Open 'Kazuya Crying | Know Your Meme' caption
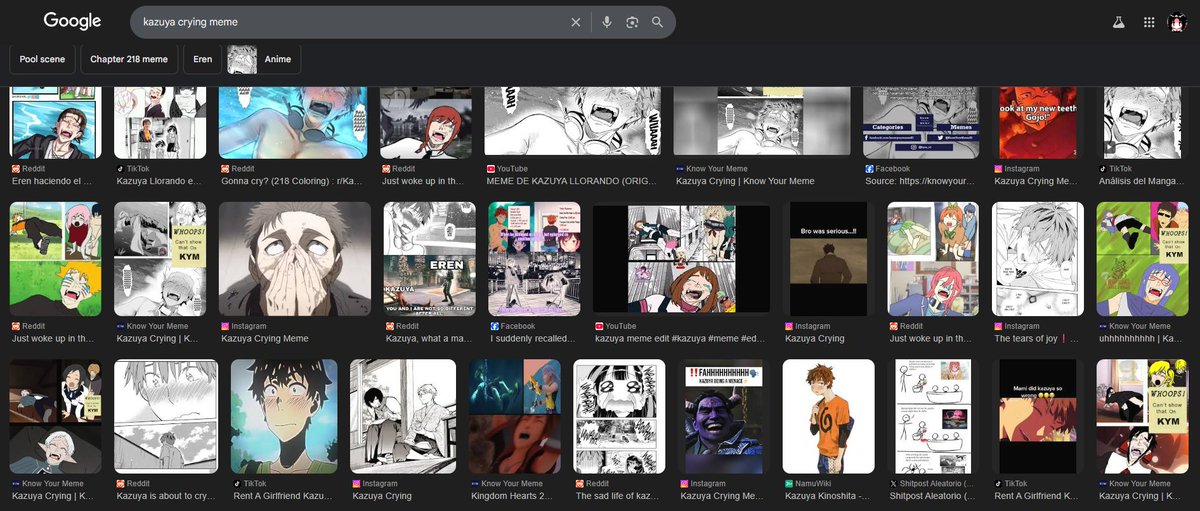Image resolution: width=1200 pixels, height=511 pixels. pos(745,182)
